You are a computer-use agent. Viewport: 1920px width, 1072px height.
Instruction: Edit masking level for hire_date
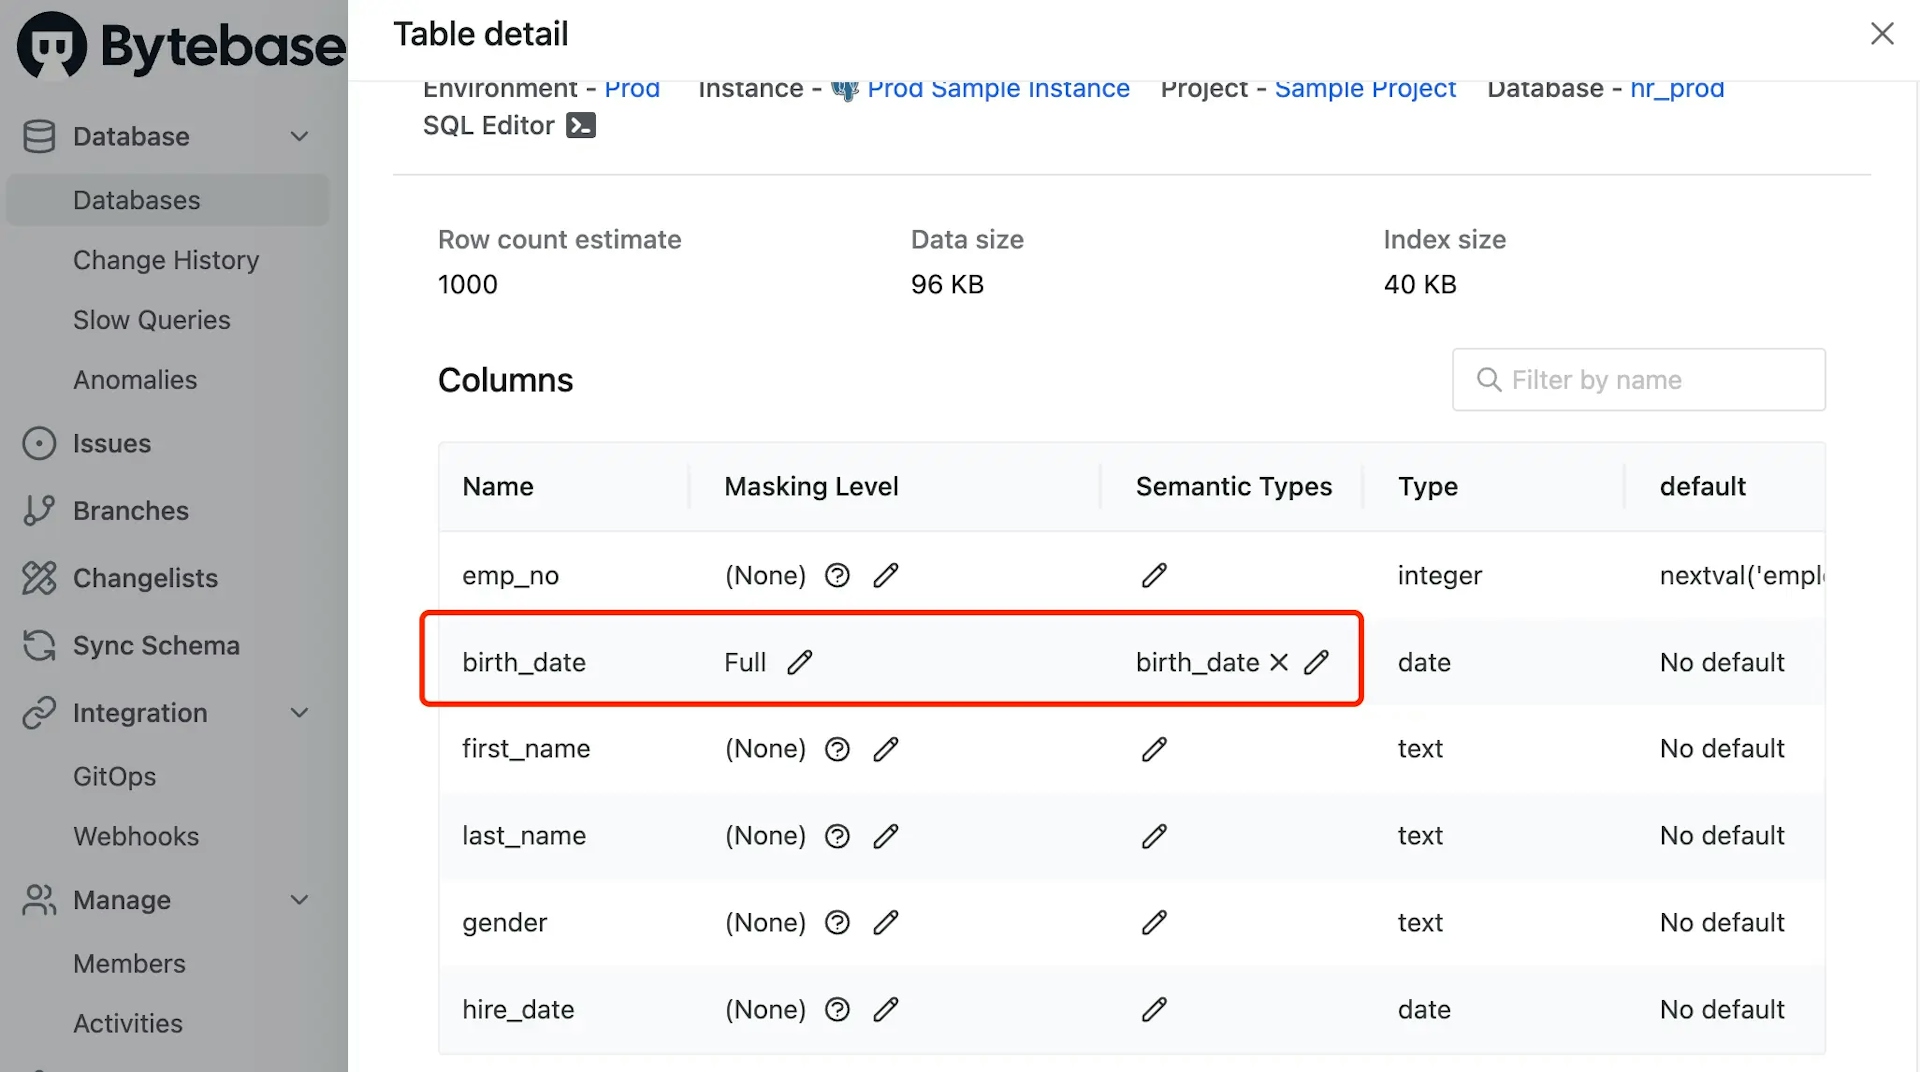[x=886, y=1009]
